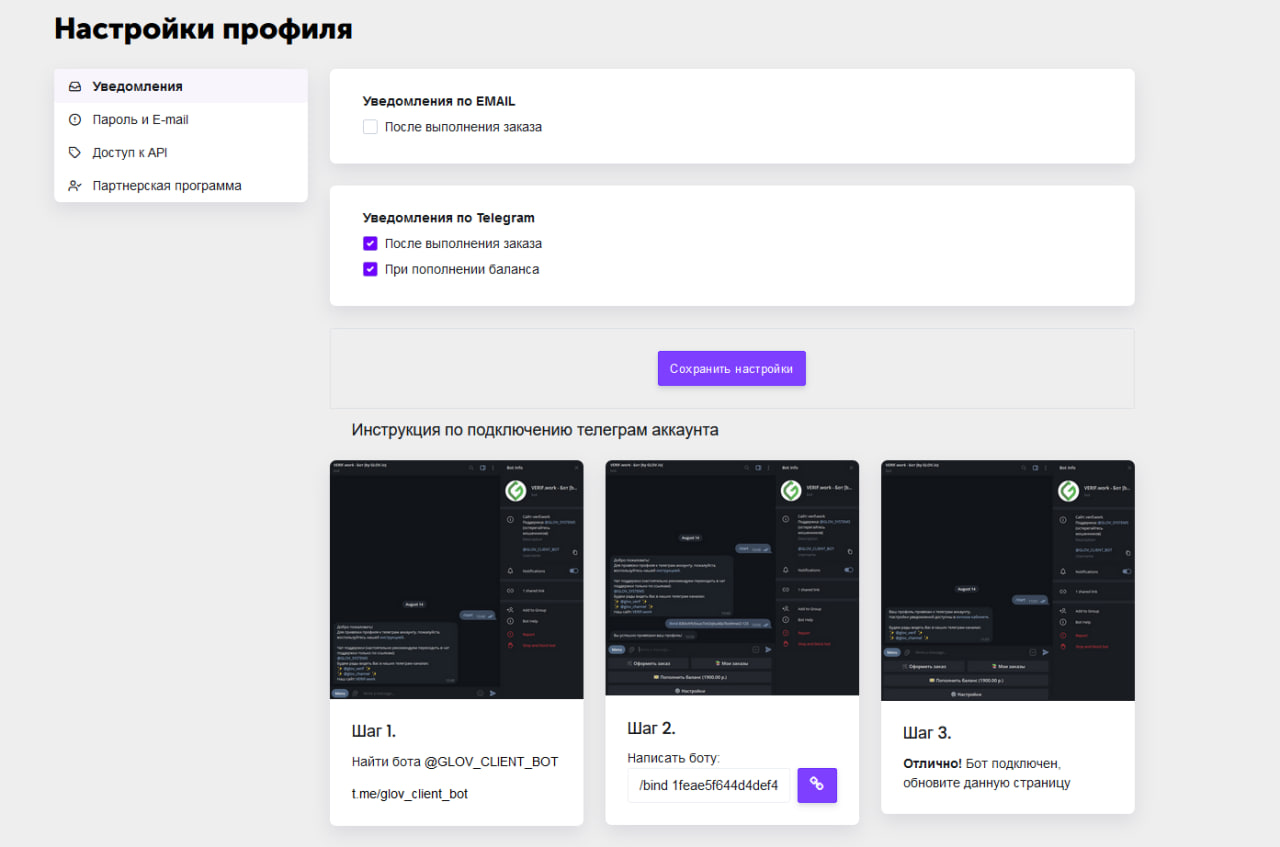Click the inbox icon beside Уведомления
Screen dimensions: 1280x847
click(x=75, y=87)
